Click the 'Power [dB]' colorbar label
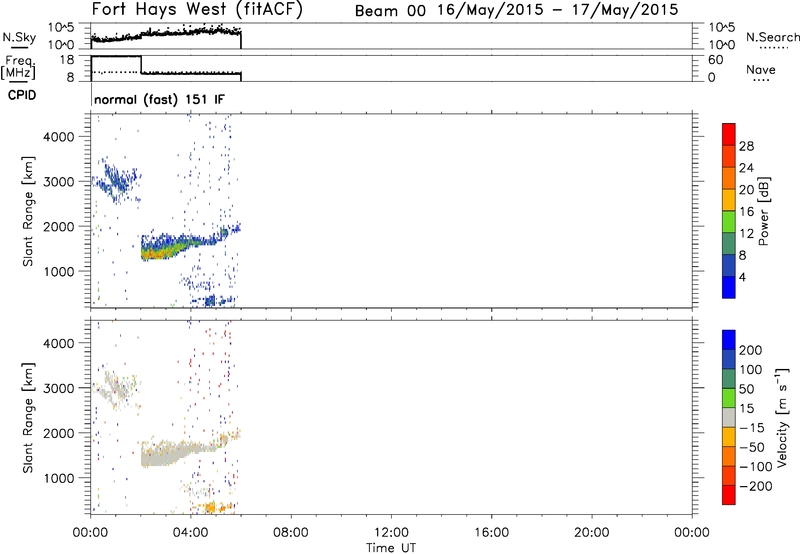This screenshot has width=800, height=554. coord(763,211)
